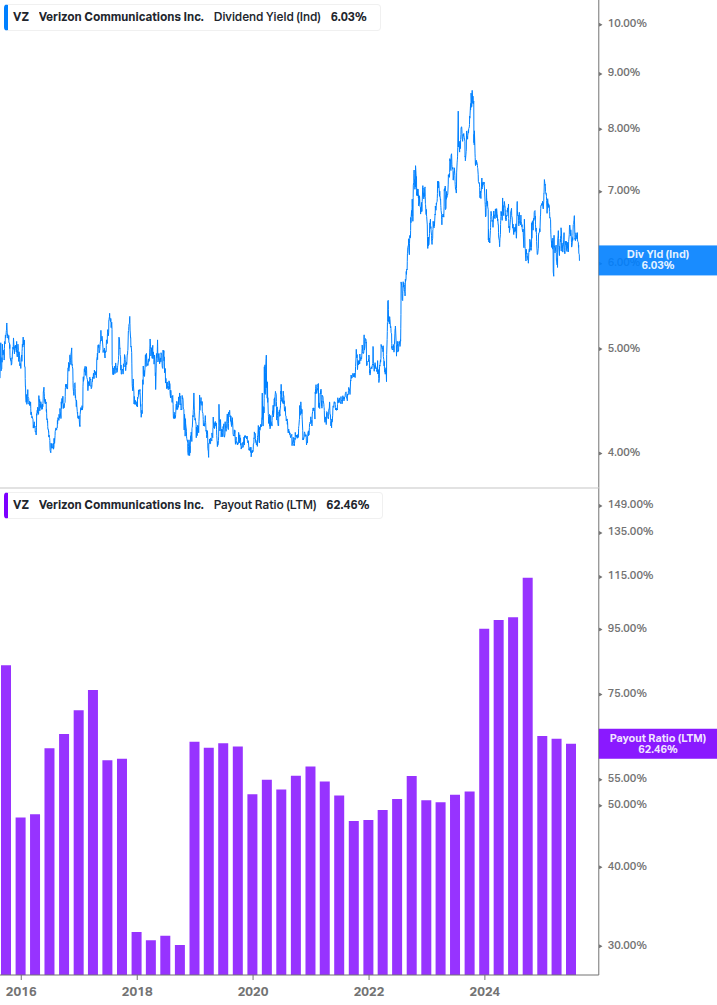Image resolution: width=717 pixels, height=1005 pixels.
Task: Click the 30.00% payout axis label
Action: (627, 945)
